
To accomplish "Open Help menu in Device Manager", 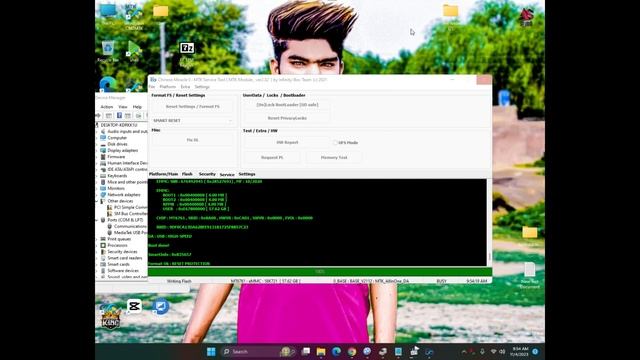I will click(x=137, y=107).
